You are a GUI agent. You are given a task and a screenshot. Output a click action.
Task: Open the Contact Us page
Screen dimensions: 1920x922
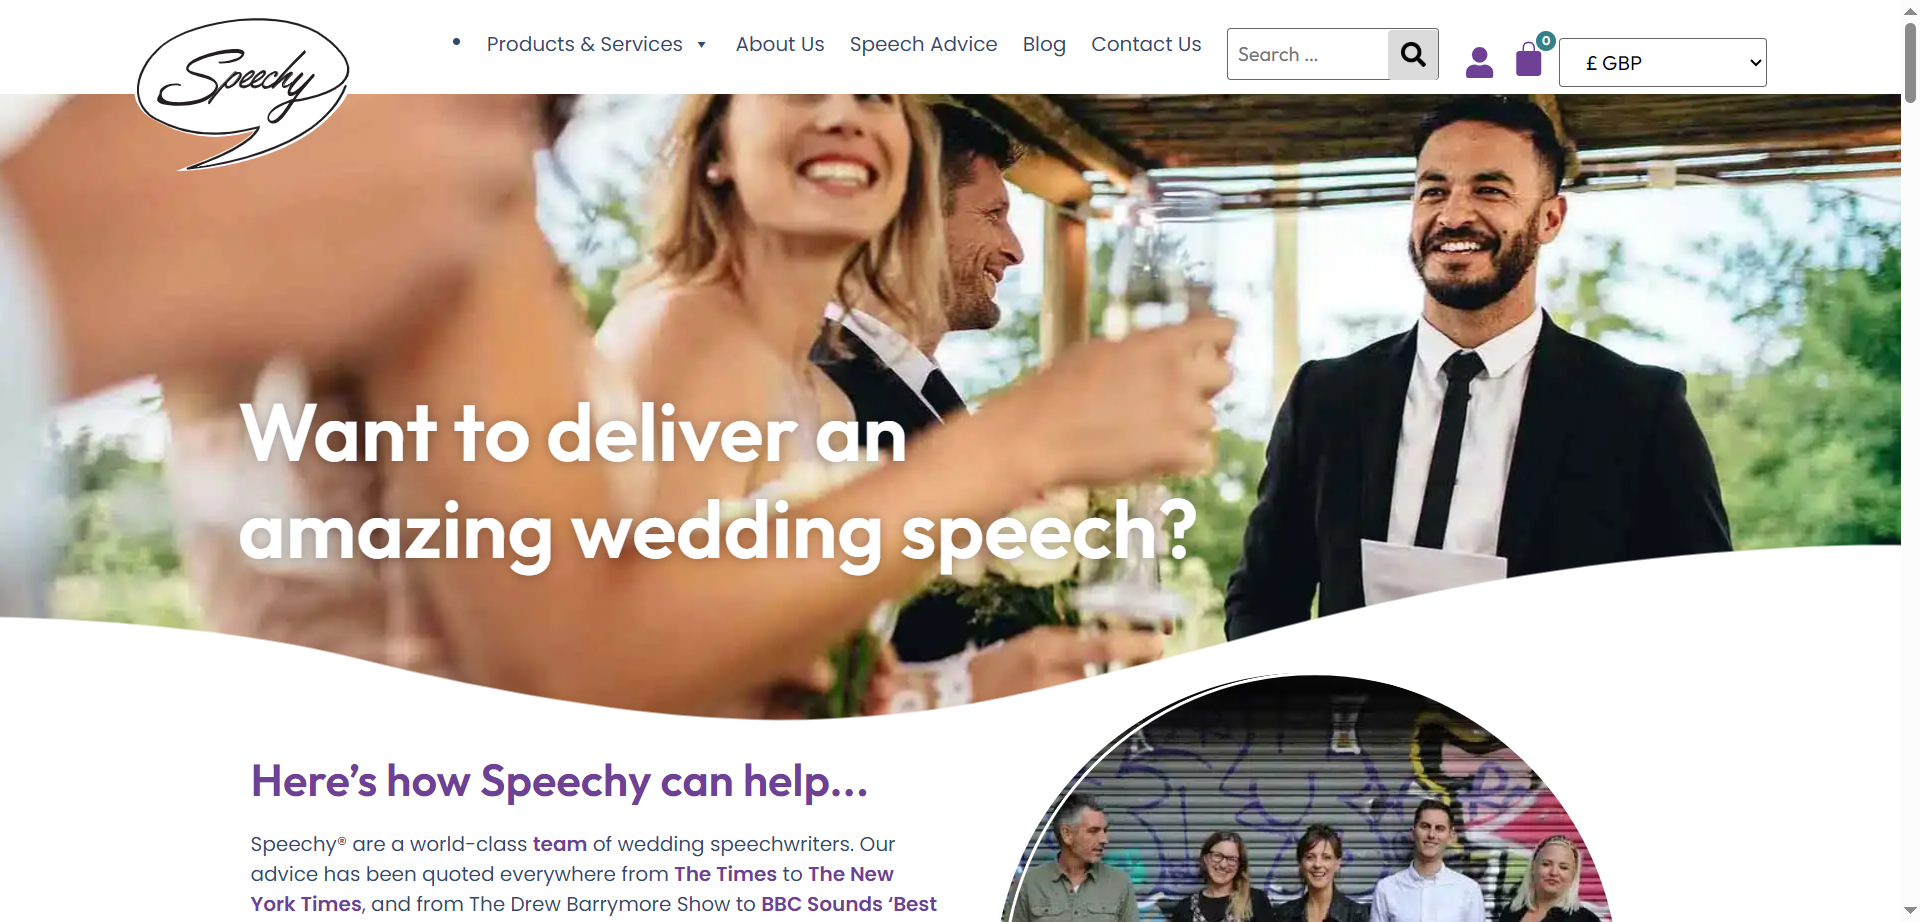(x=1146, y=44)
